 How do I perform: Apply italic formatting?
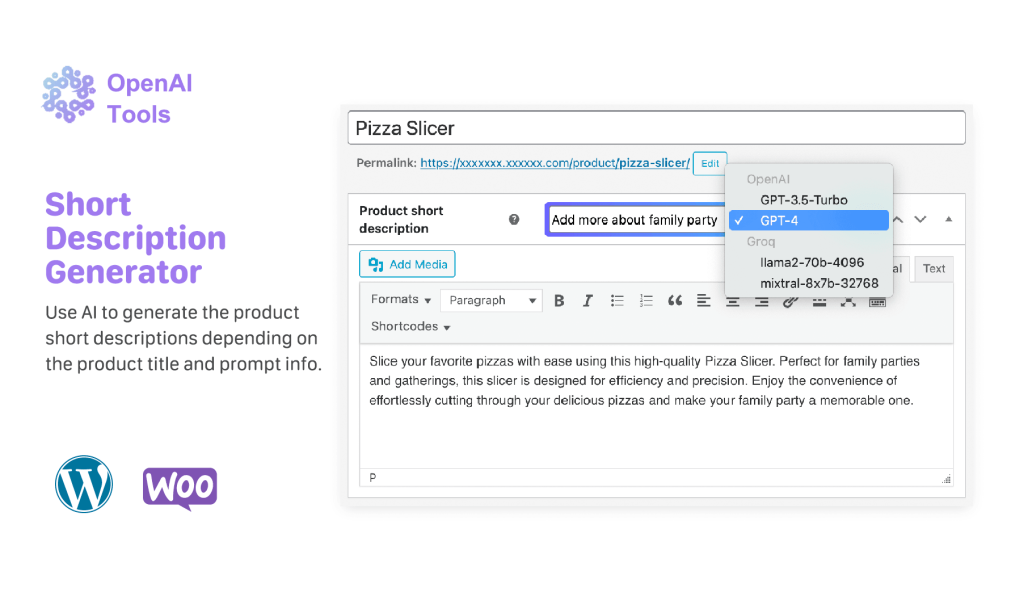tap(587, 300)
